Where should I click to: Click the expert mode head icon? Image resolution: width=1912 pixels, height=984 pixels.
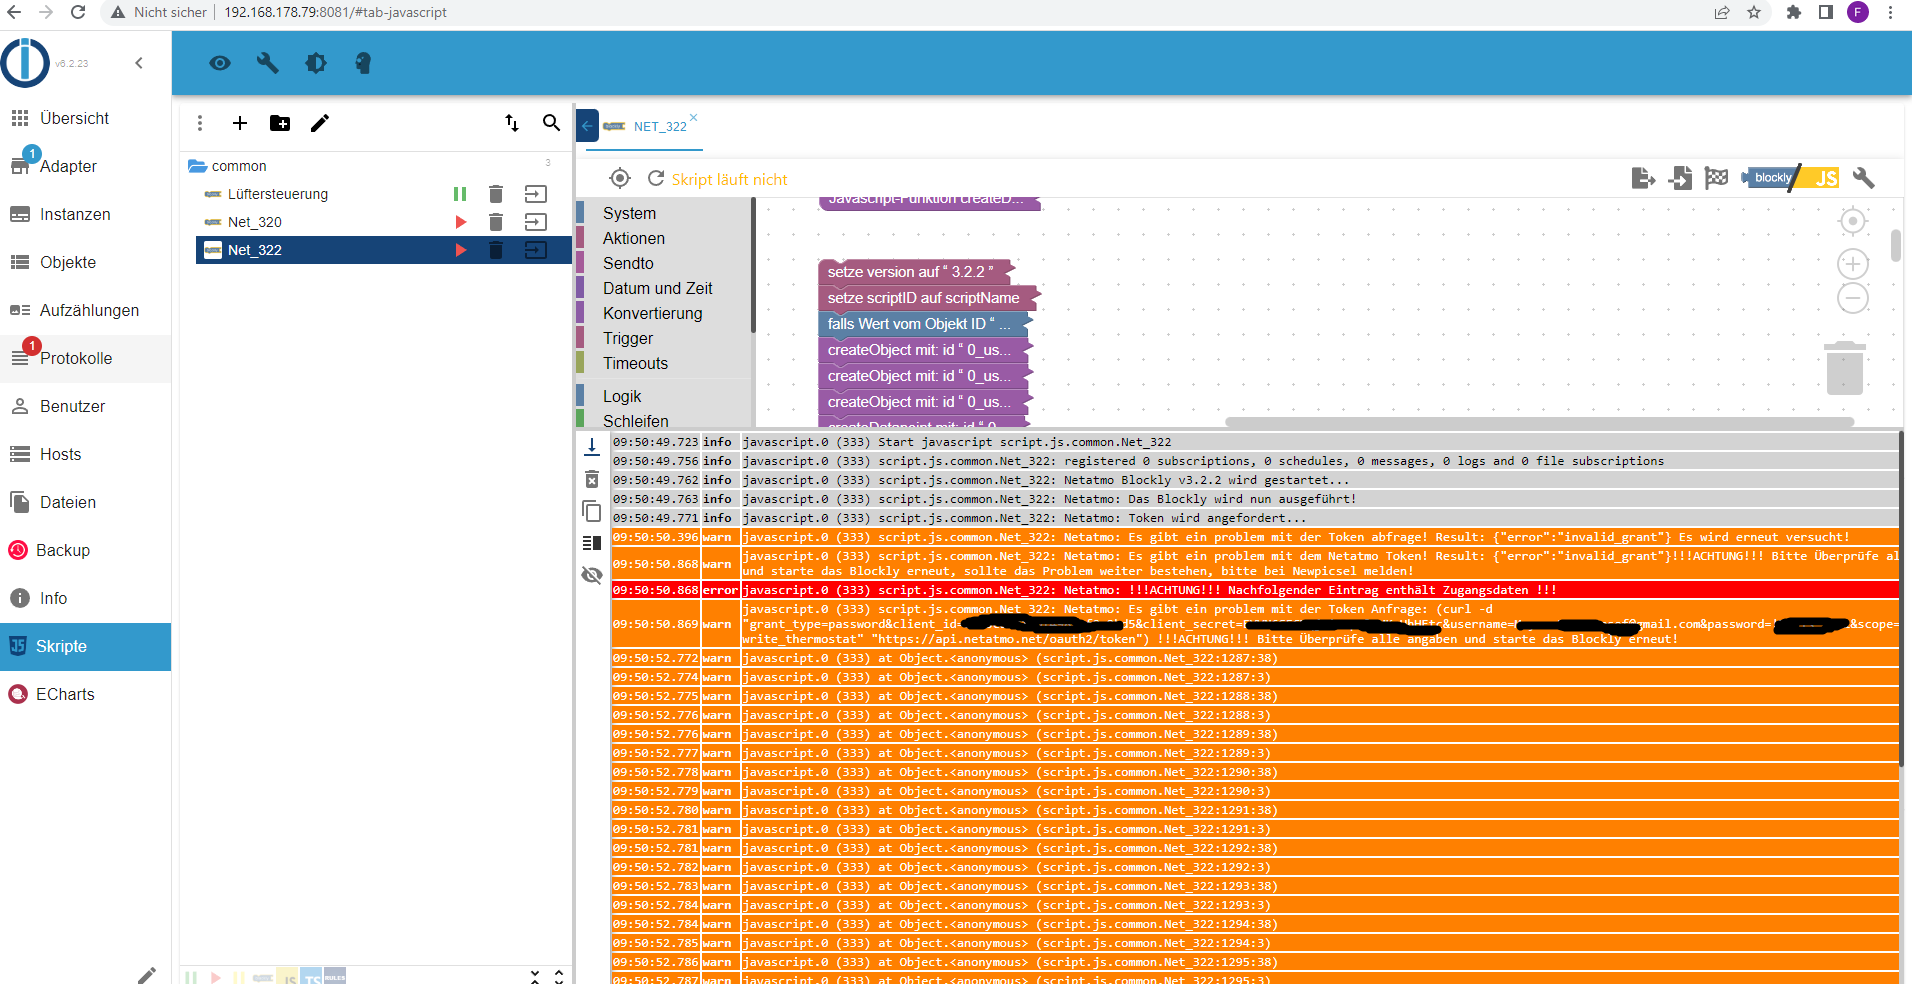363,63
